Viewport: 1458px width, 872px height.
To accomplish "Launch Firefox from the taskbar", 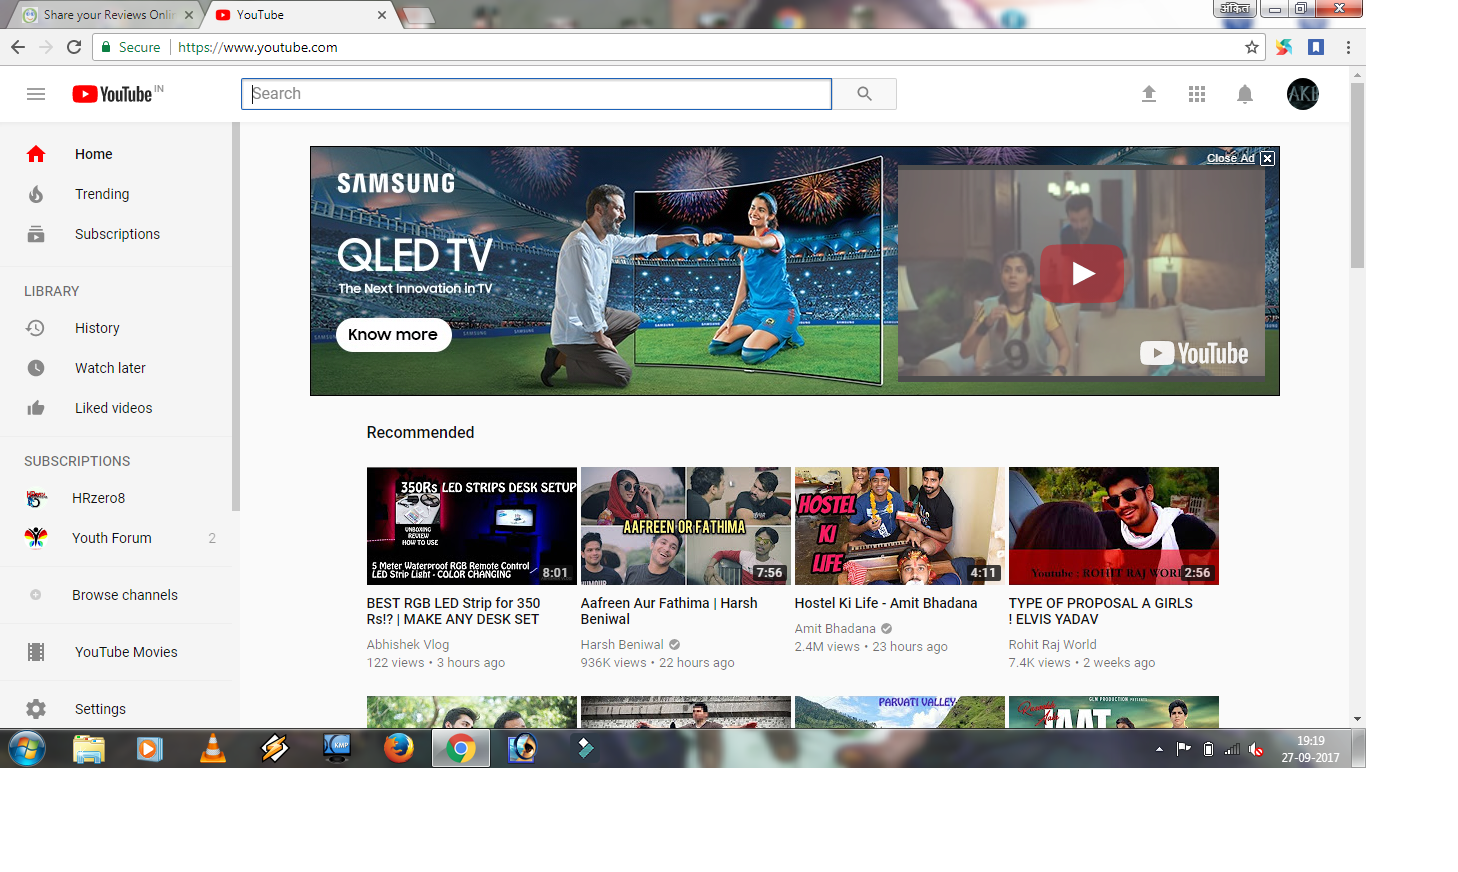I will tap(399, 748).
